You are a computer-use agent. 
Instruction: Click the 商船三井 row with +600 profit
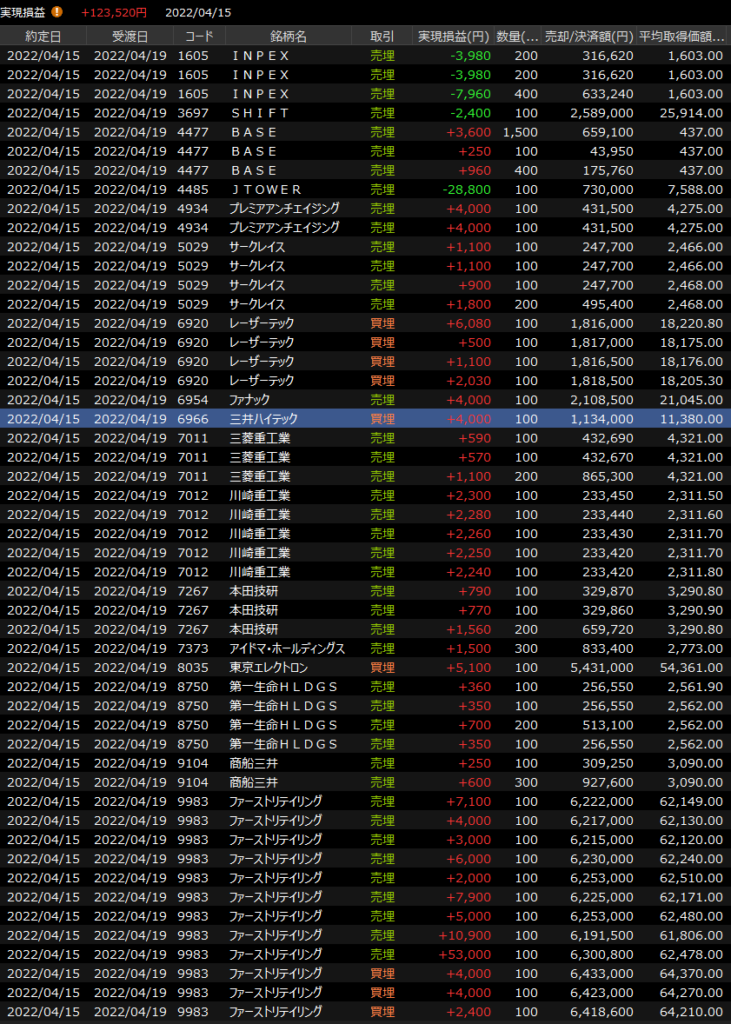(365, 783)
